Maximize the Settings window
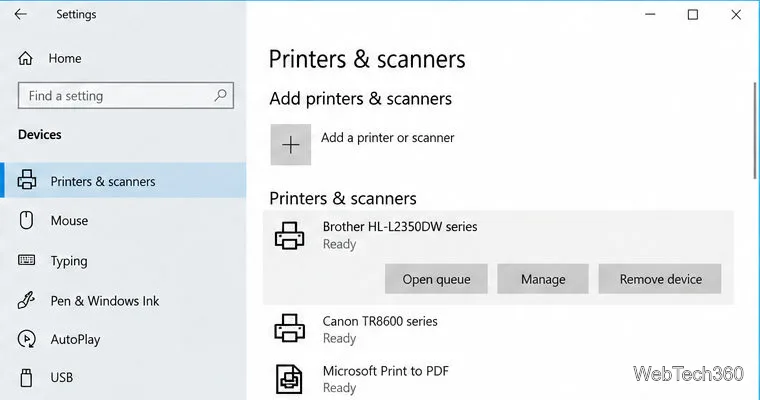Image resolution: width=760 pixels, height=400 pixels. [693, 15]
